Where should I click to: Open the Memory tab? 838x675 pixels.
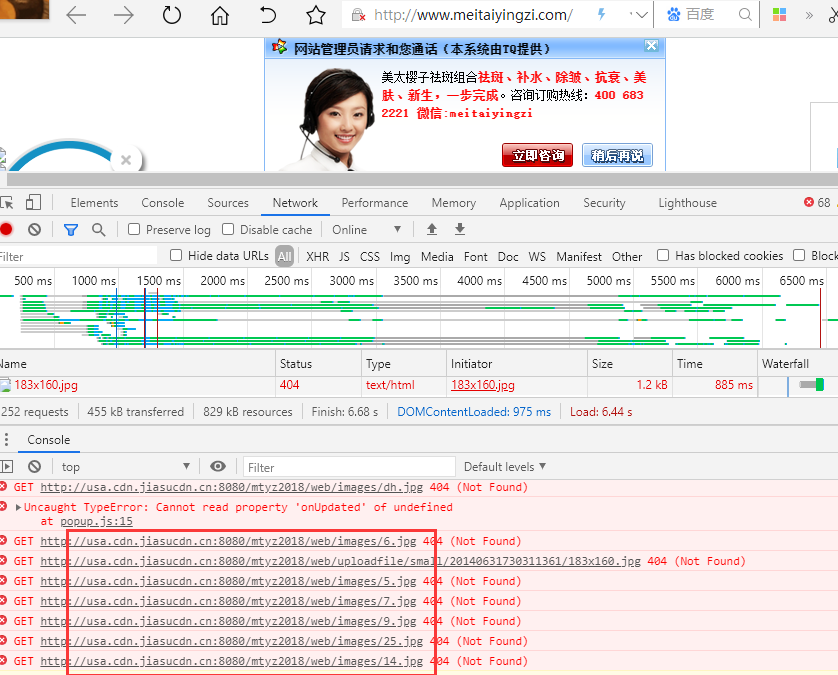click(454, 203)
